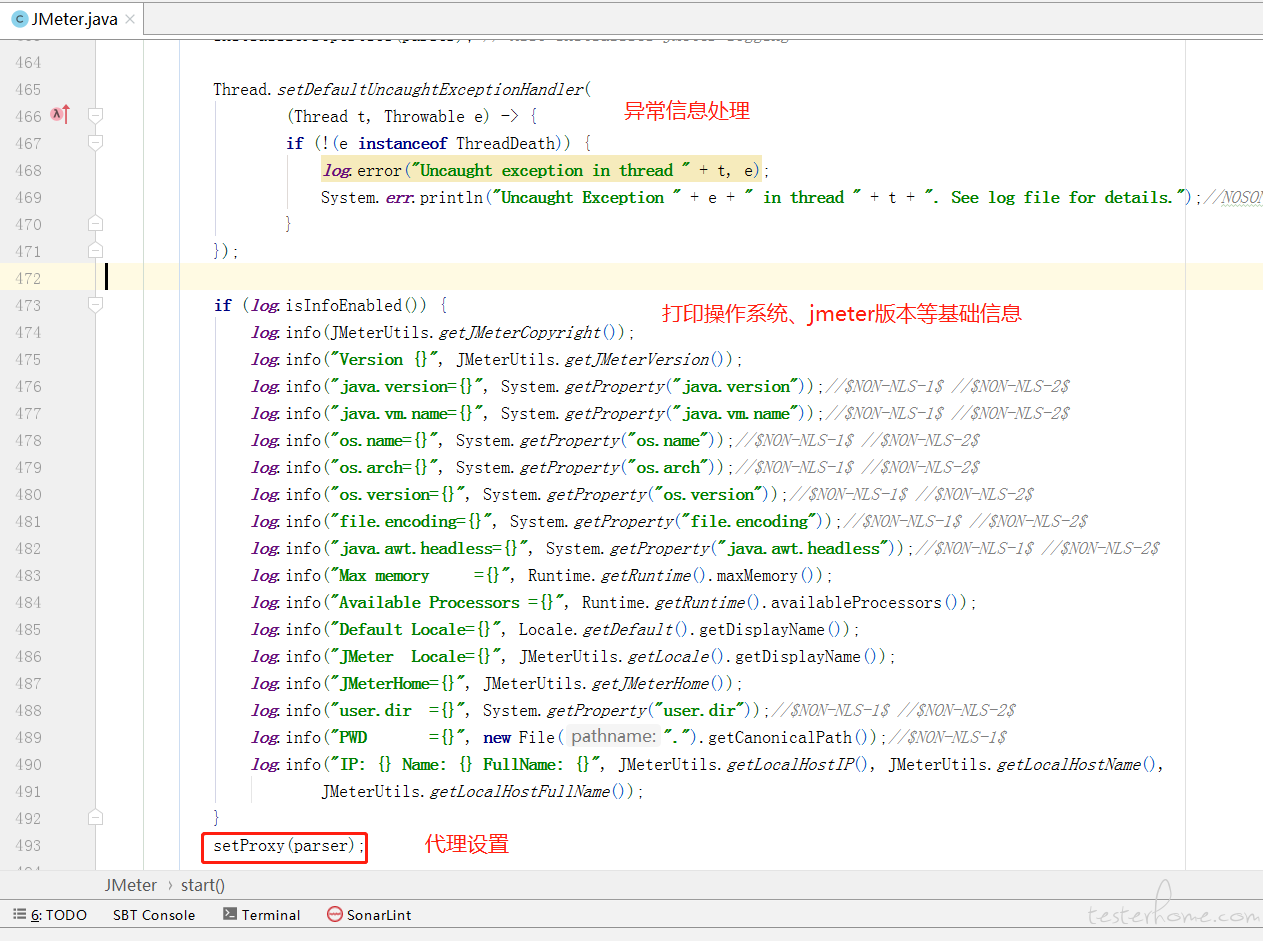
Task: Collapse the isInfoEnabled block at line 473
Action: (96, 304)
